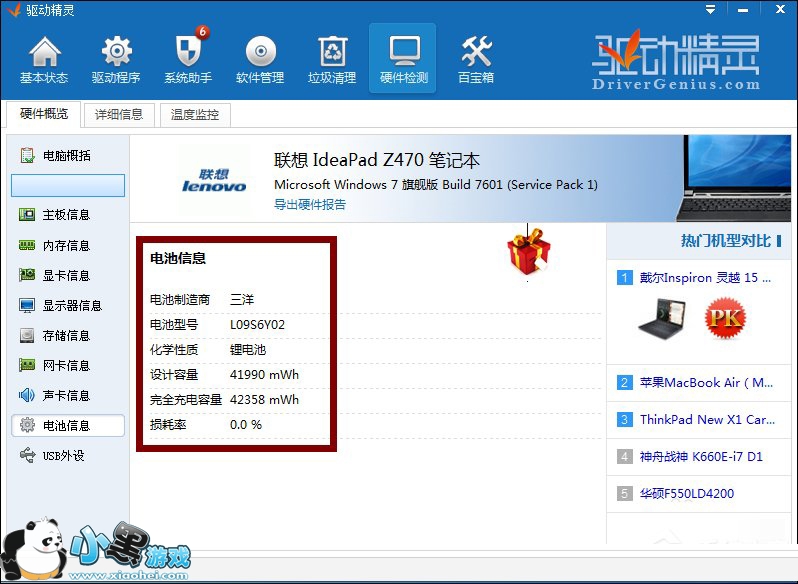Click rank 1 number badge

pos(624,278)
